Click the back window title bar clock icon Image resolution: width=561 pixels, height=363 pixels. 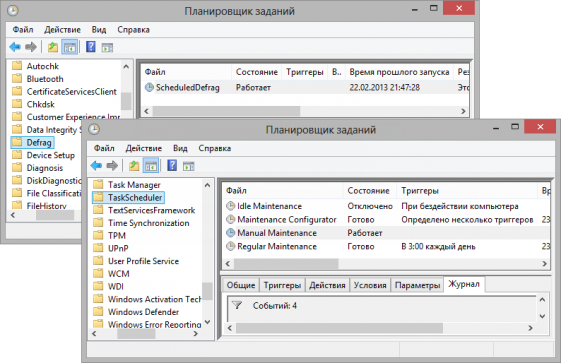[13, 10]
